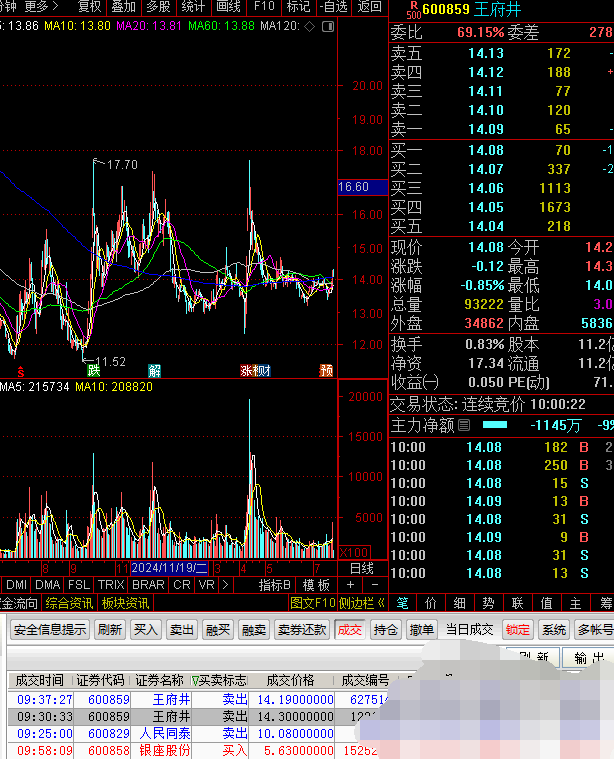Open the 买卖标志 column filter triangle

[x=195, y=681]
